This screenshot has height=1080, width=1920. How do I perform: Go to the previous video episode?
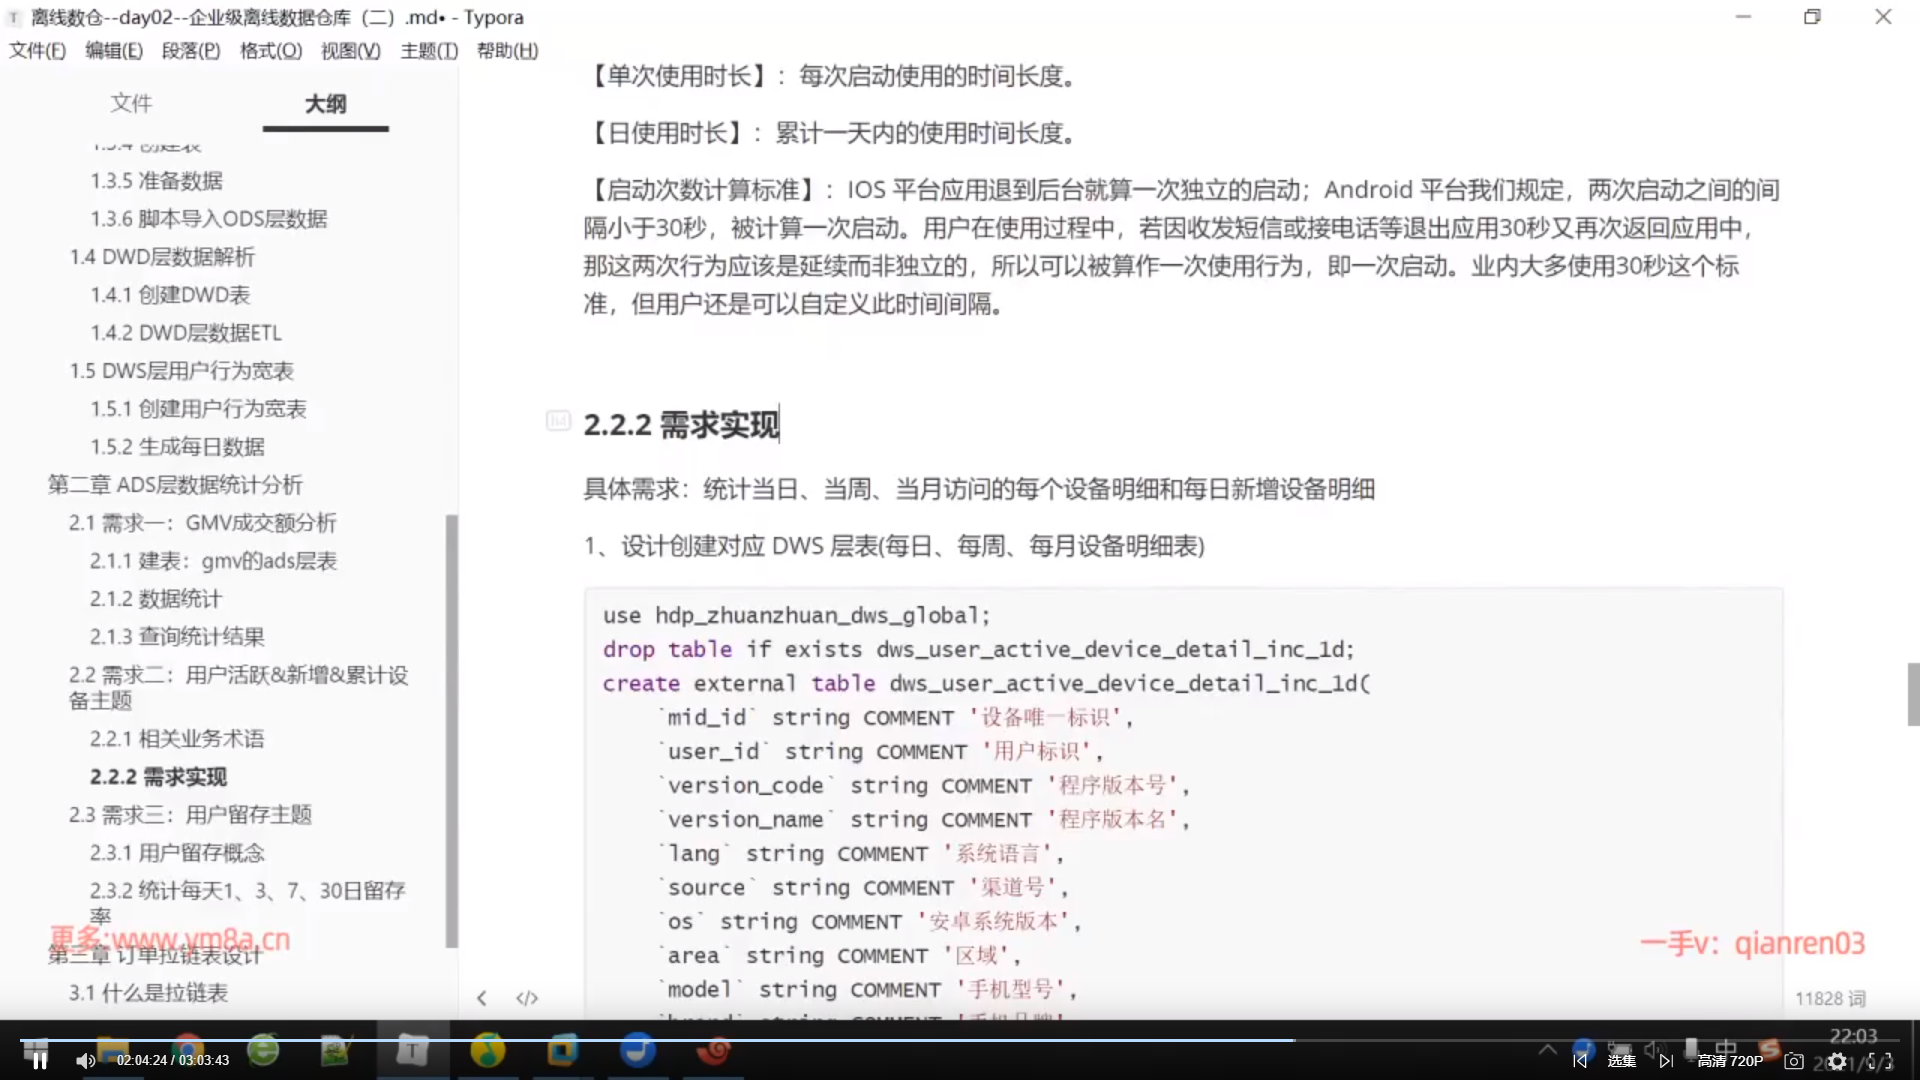(1580, 1061)
